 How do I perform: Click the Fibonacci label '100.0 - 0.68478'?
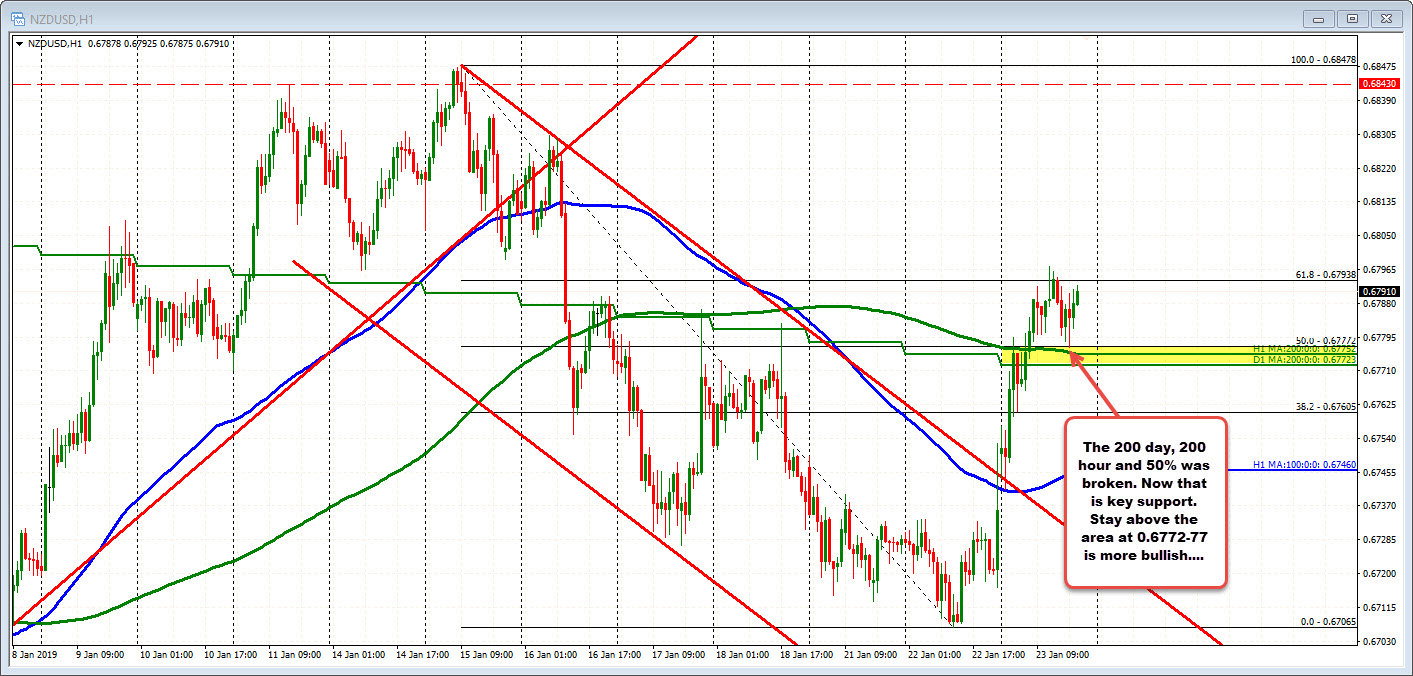(1323, 60)
